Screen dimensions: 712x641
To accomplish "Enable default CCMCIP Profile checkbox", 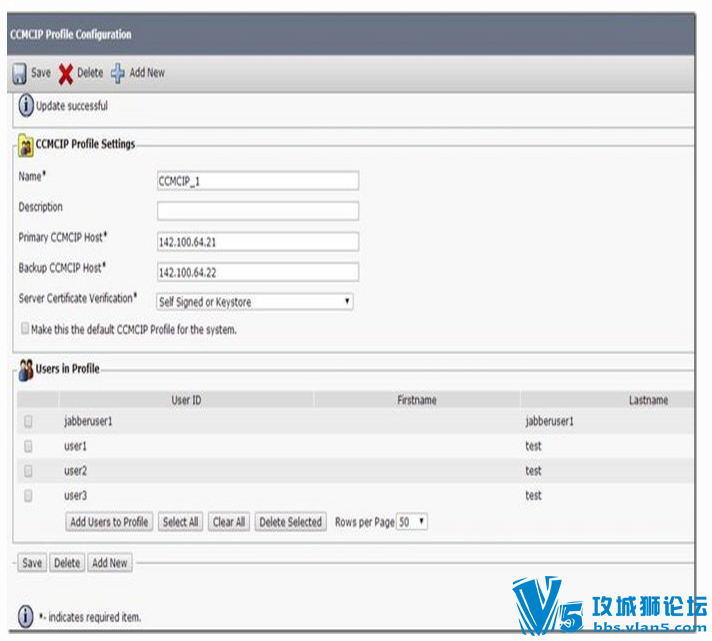I will (25, 328).
